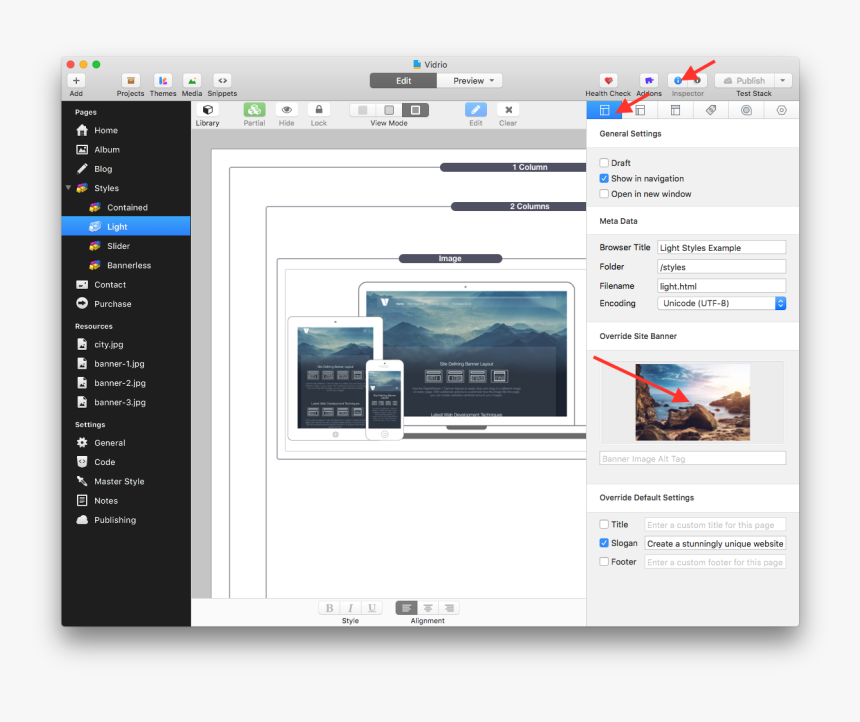
Task: Open the Publish dropdown arrow
Action: click(783, 81)
